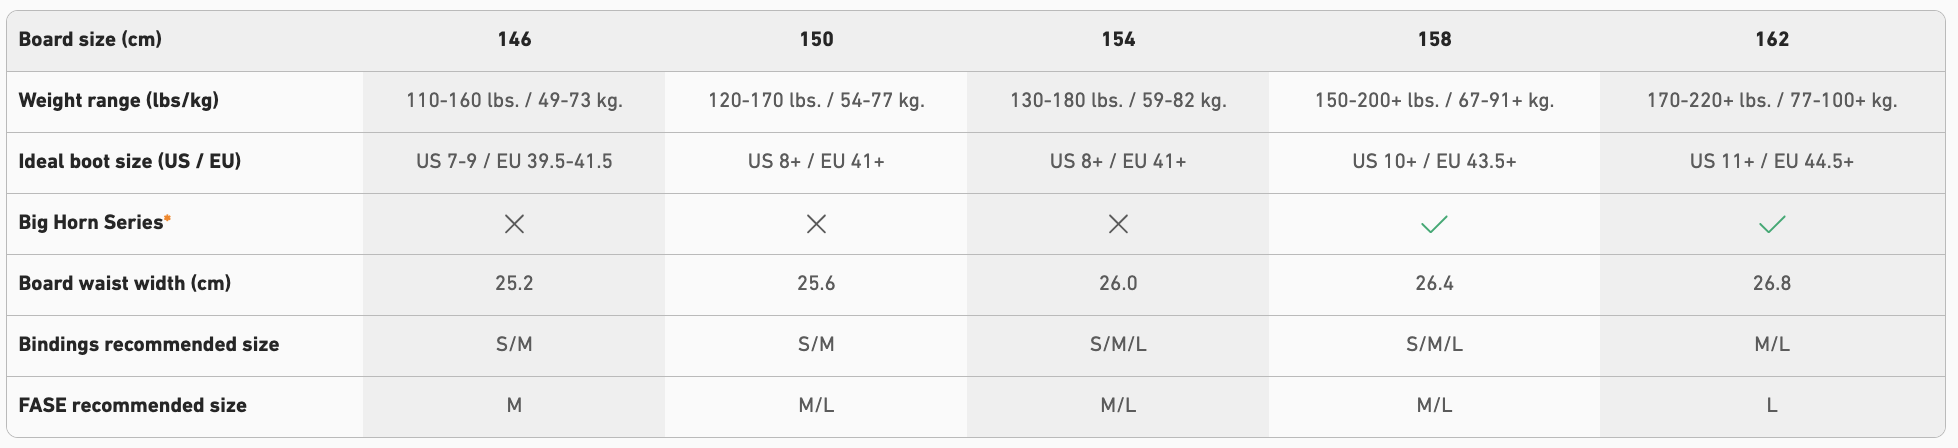1958x448 pixels.
Task: Click the FASE recommended size row label
Action: point(132,405)
